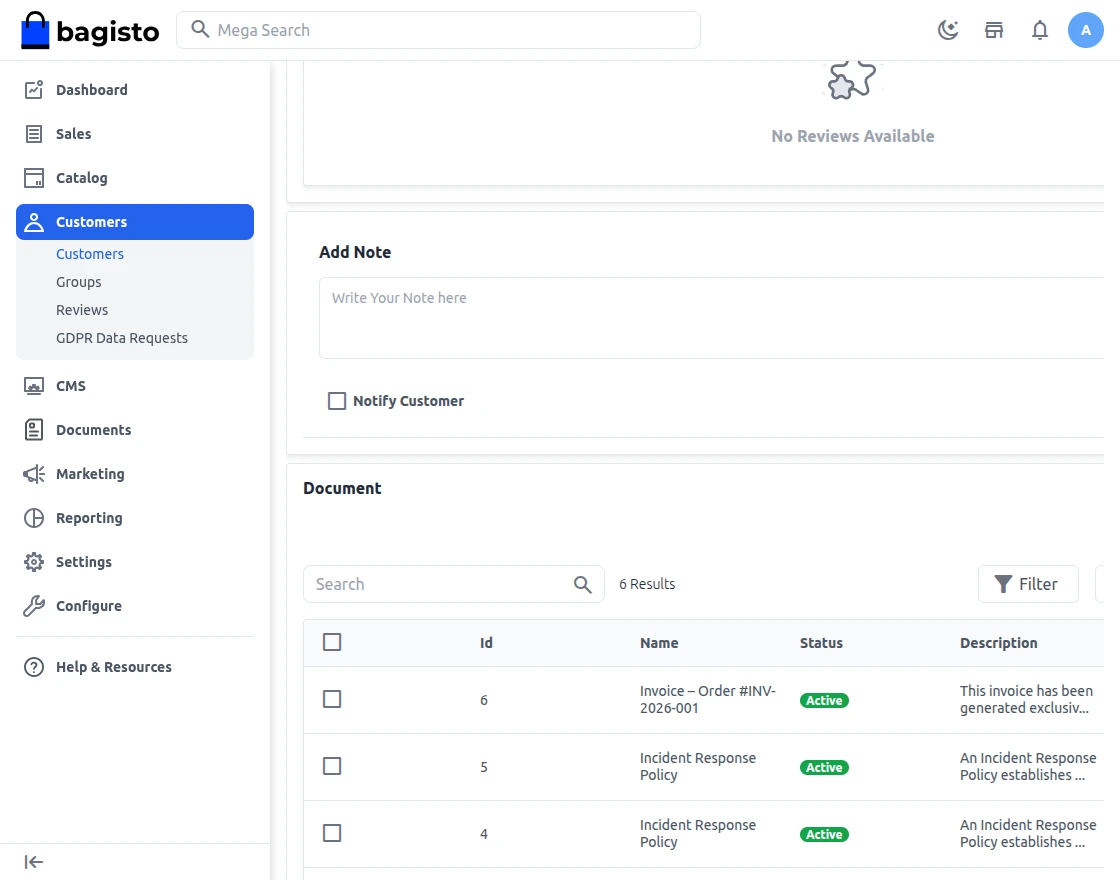This screenshot has width=1120, height=880.
Task: Click the bagisto logo
Action: click(90, 30)
